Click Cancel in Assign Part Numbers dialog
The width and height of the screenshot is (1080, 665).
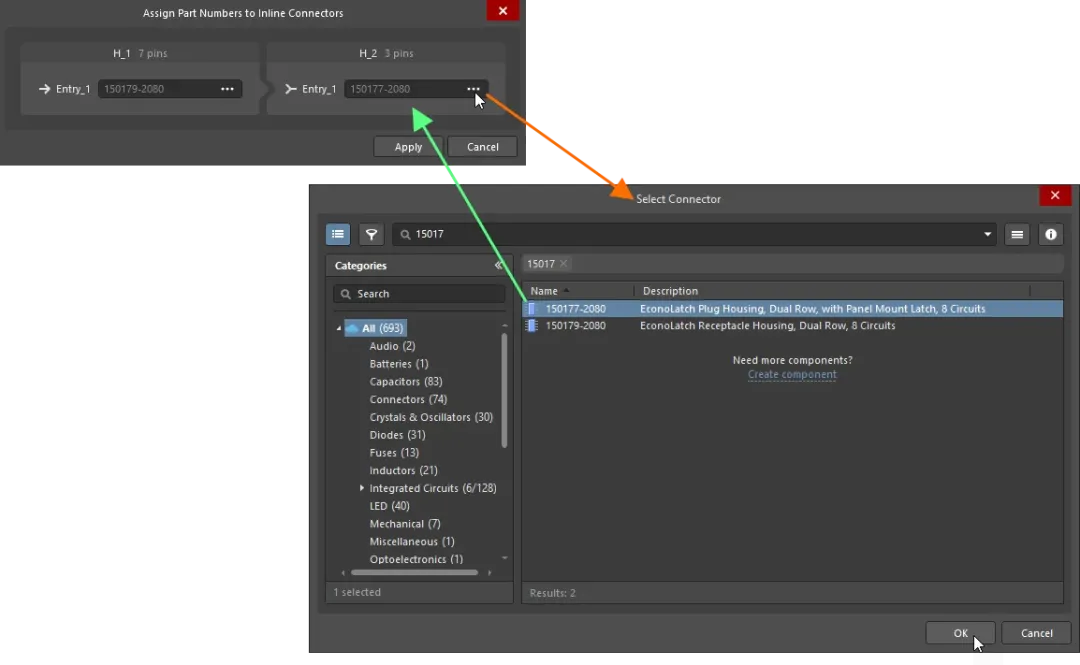click(x=482, y=147)
